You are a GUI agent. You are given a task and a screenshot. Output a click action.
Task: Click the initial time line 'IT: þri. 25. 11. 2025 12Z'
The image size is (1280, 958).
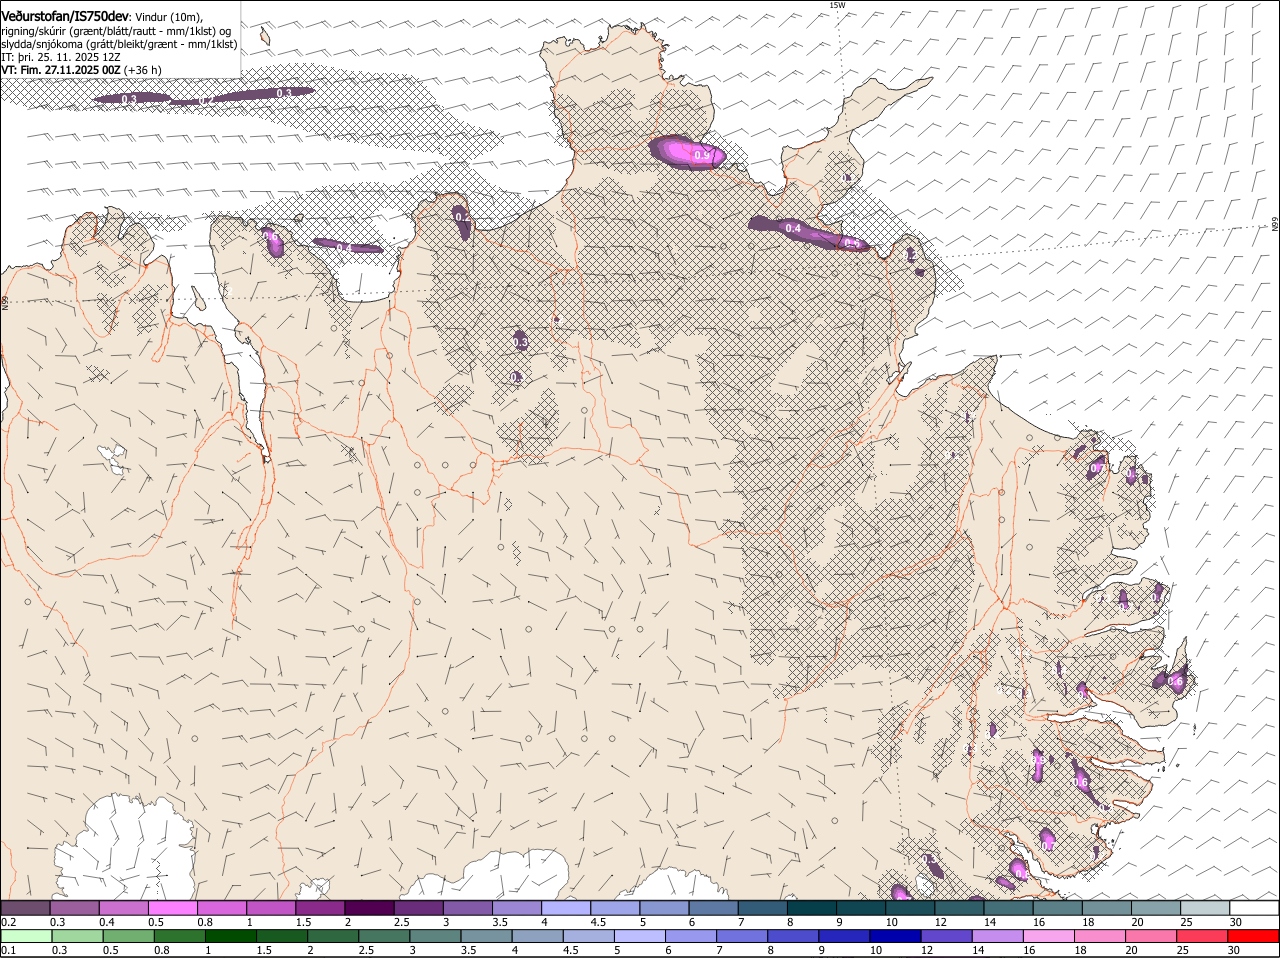[62, 58]
